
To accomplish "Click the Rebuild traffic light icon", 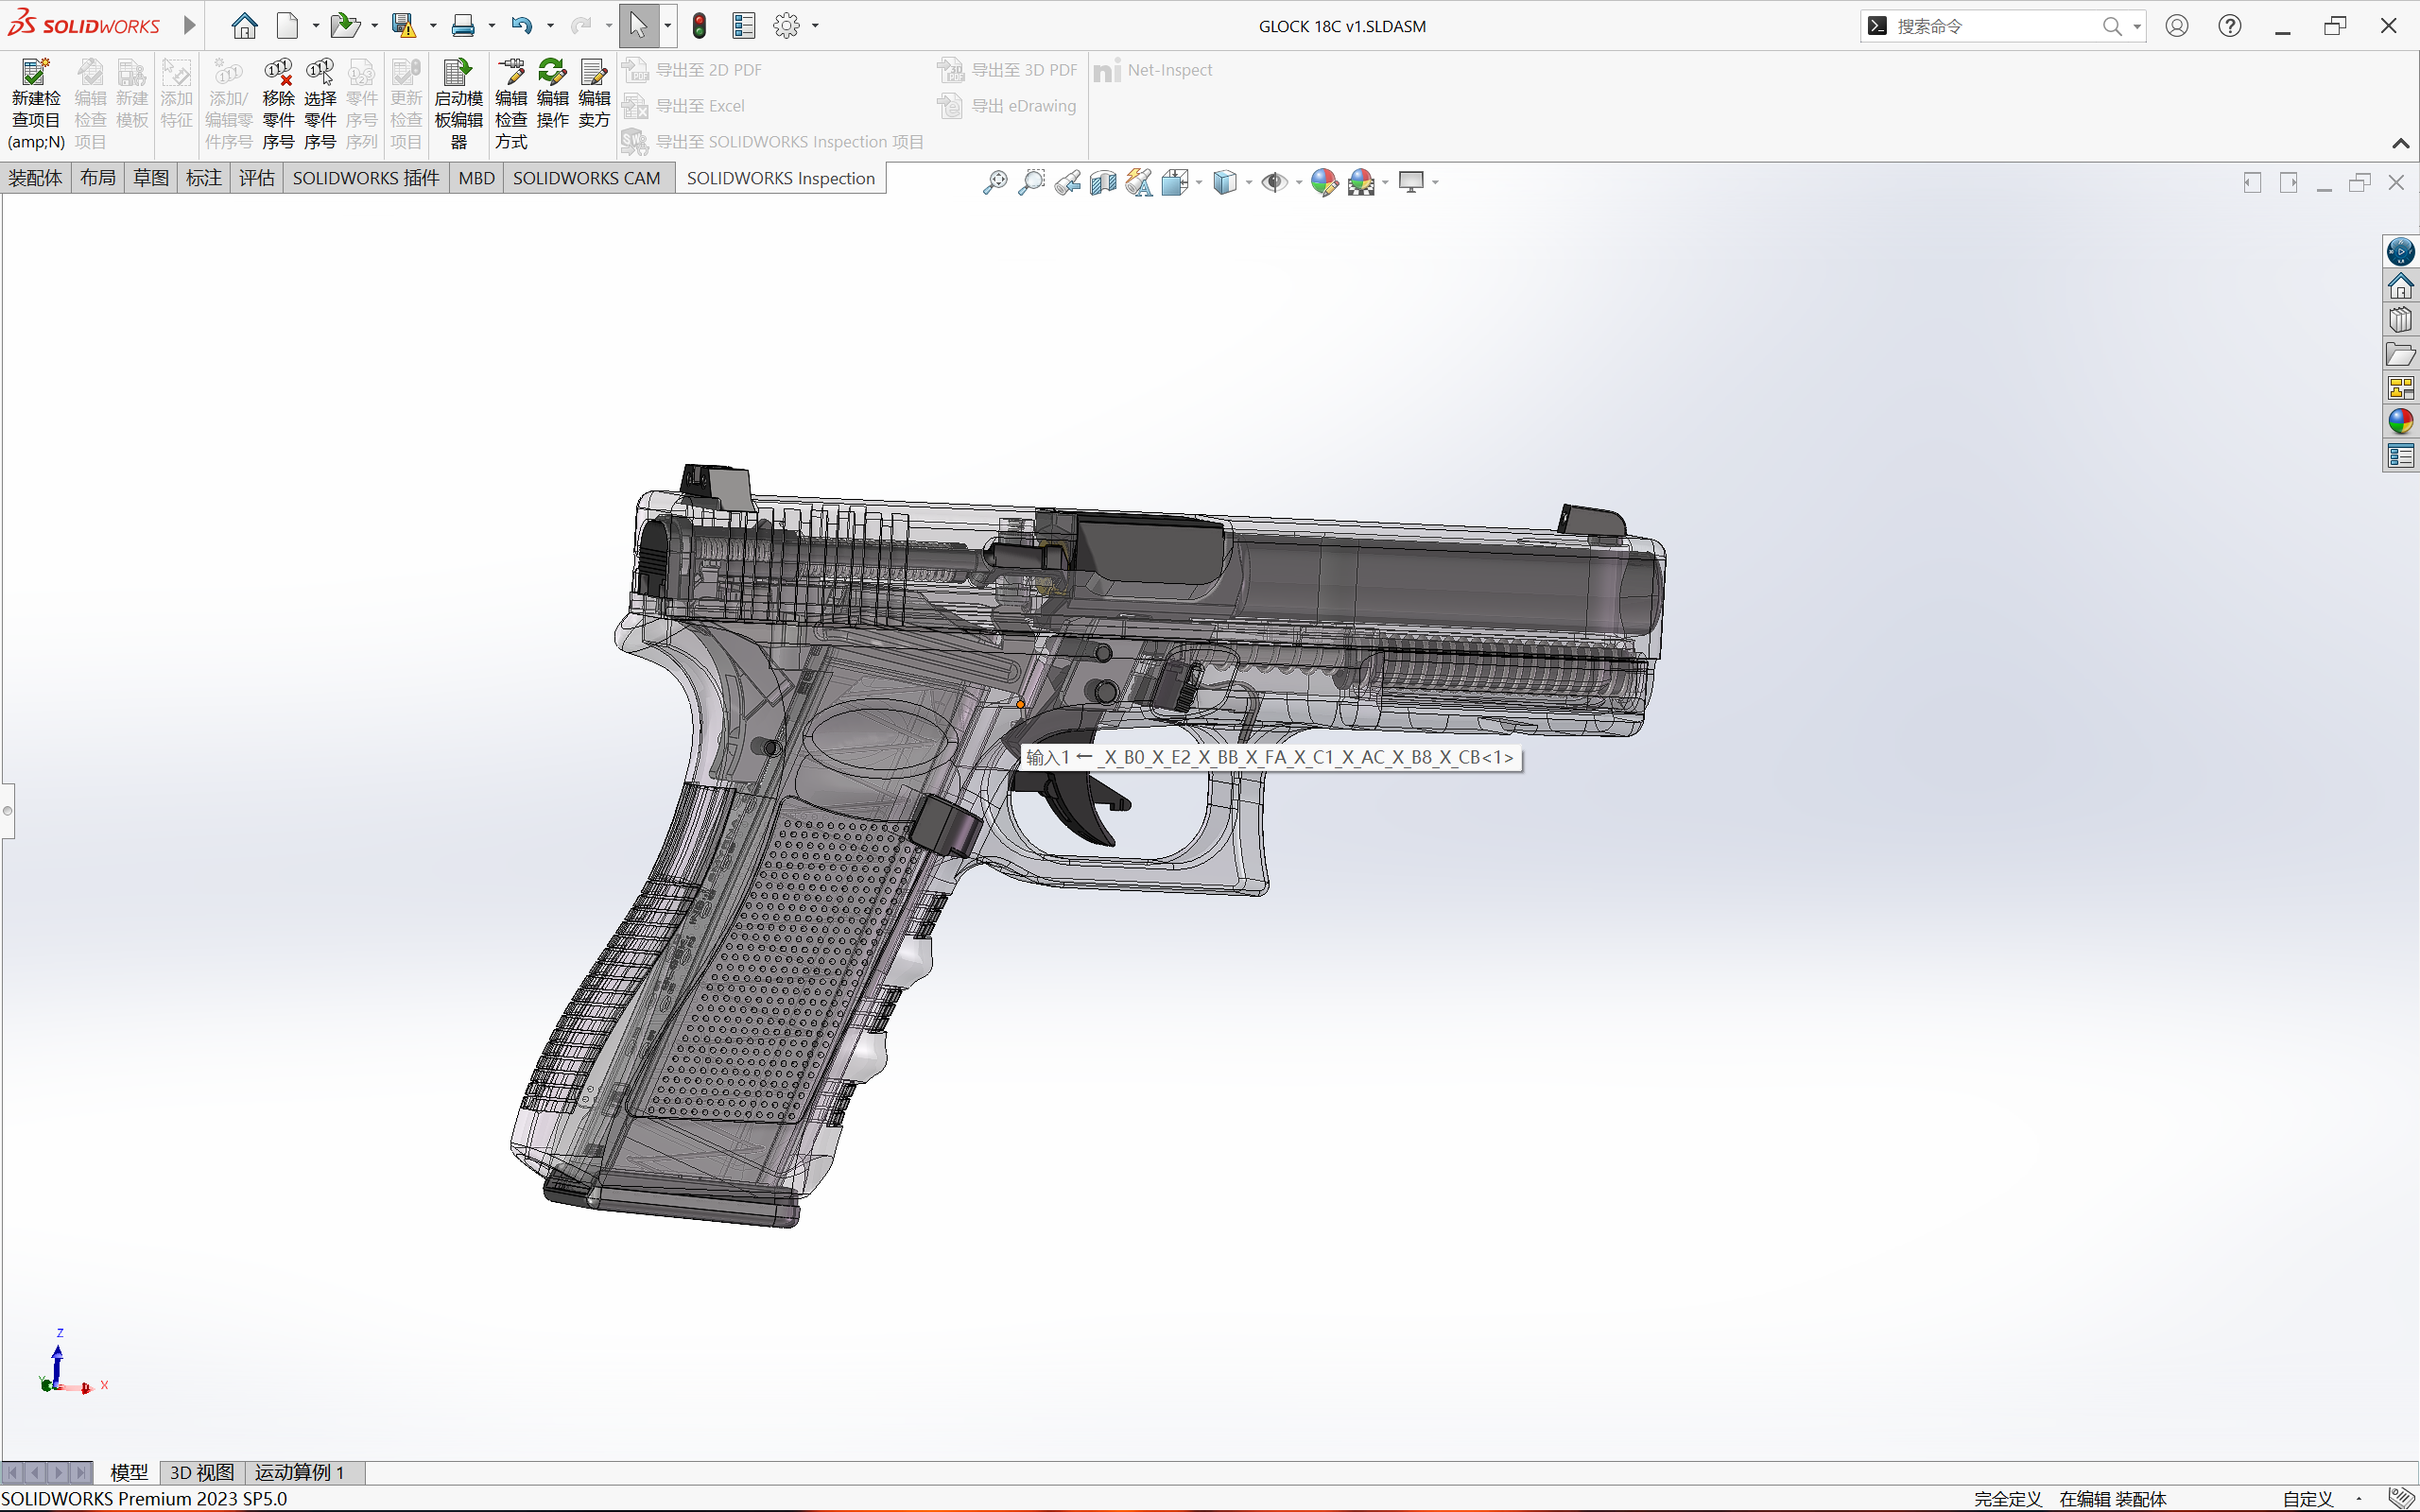I will pos(700,26).
